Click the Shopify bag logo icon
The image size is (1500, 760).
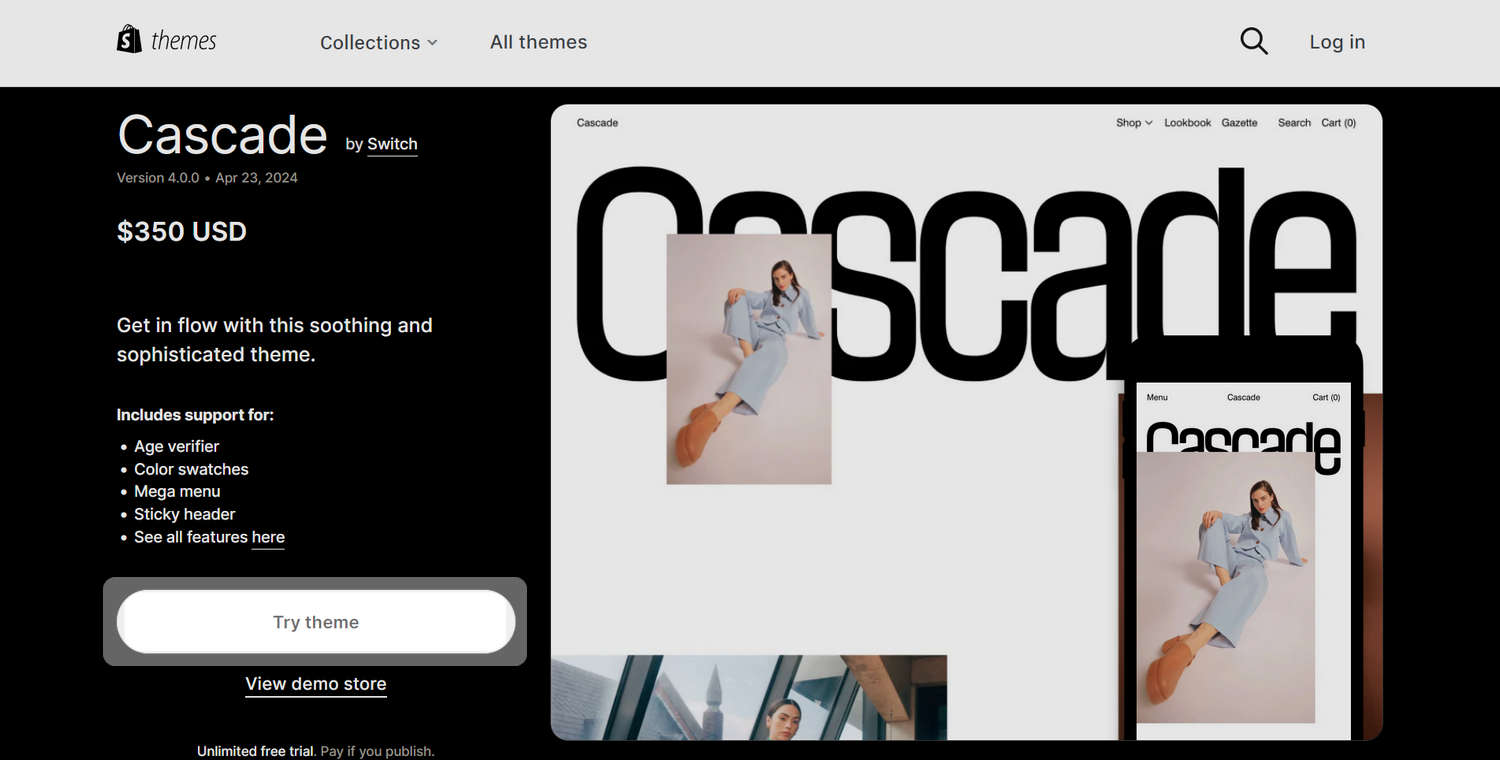[129, 40]
